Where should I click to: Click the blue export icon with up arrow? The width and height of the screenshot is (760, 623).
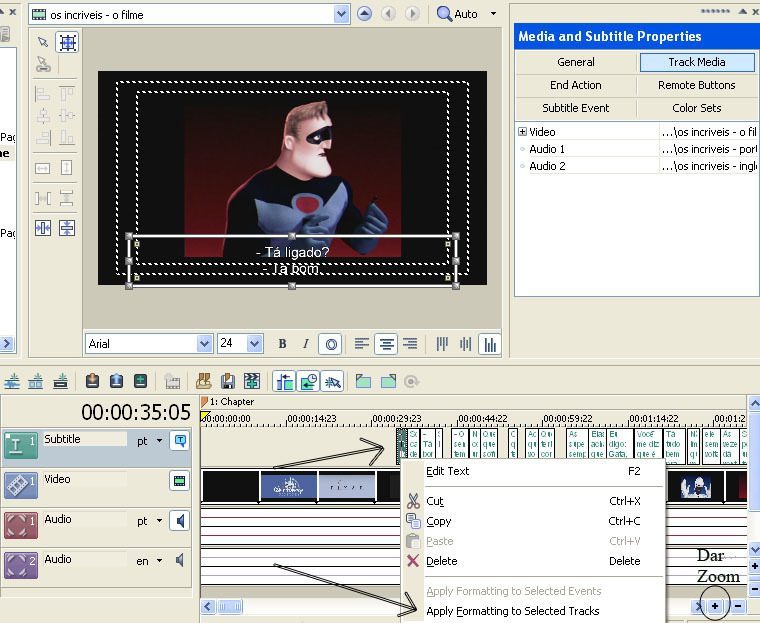point(116,381)
